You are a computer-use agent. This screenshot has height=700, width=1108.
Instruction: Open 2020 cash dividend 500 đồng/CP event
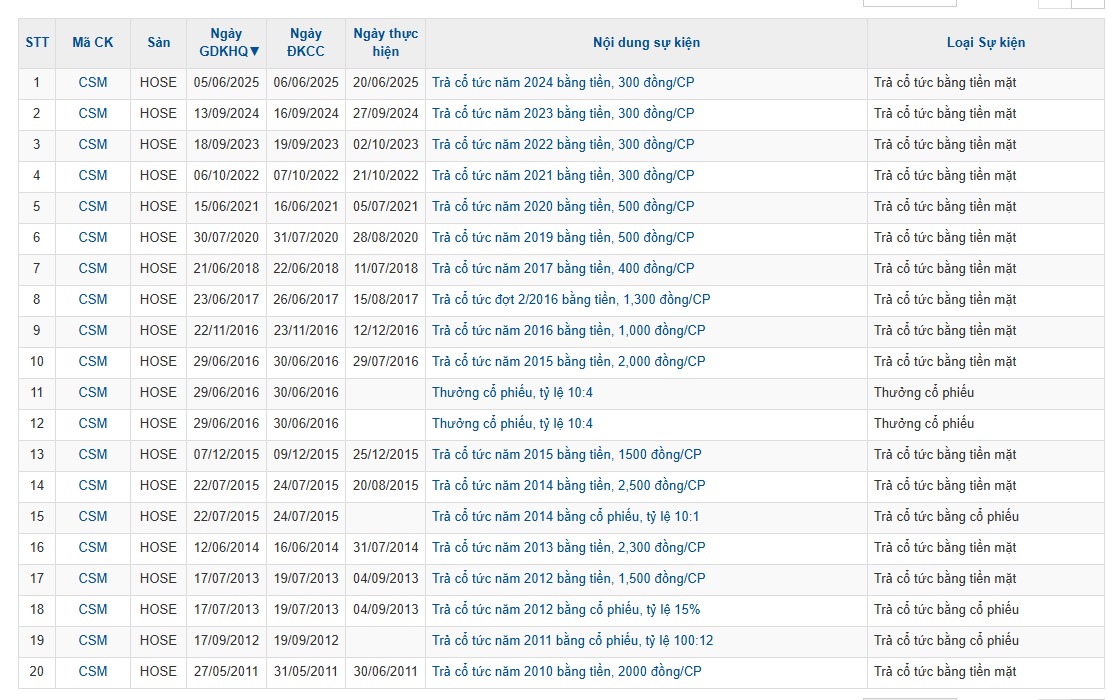(x=563, y=207)
